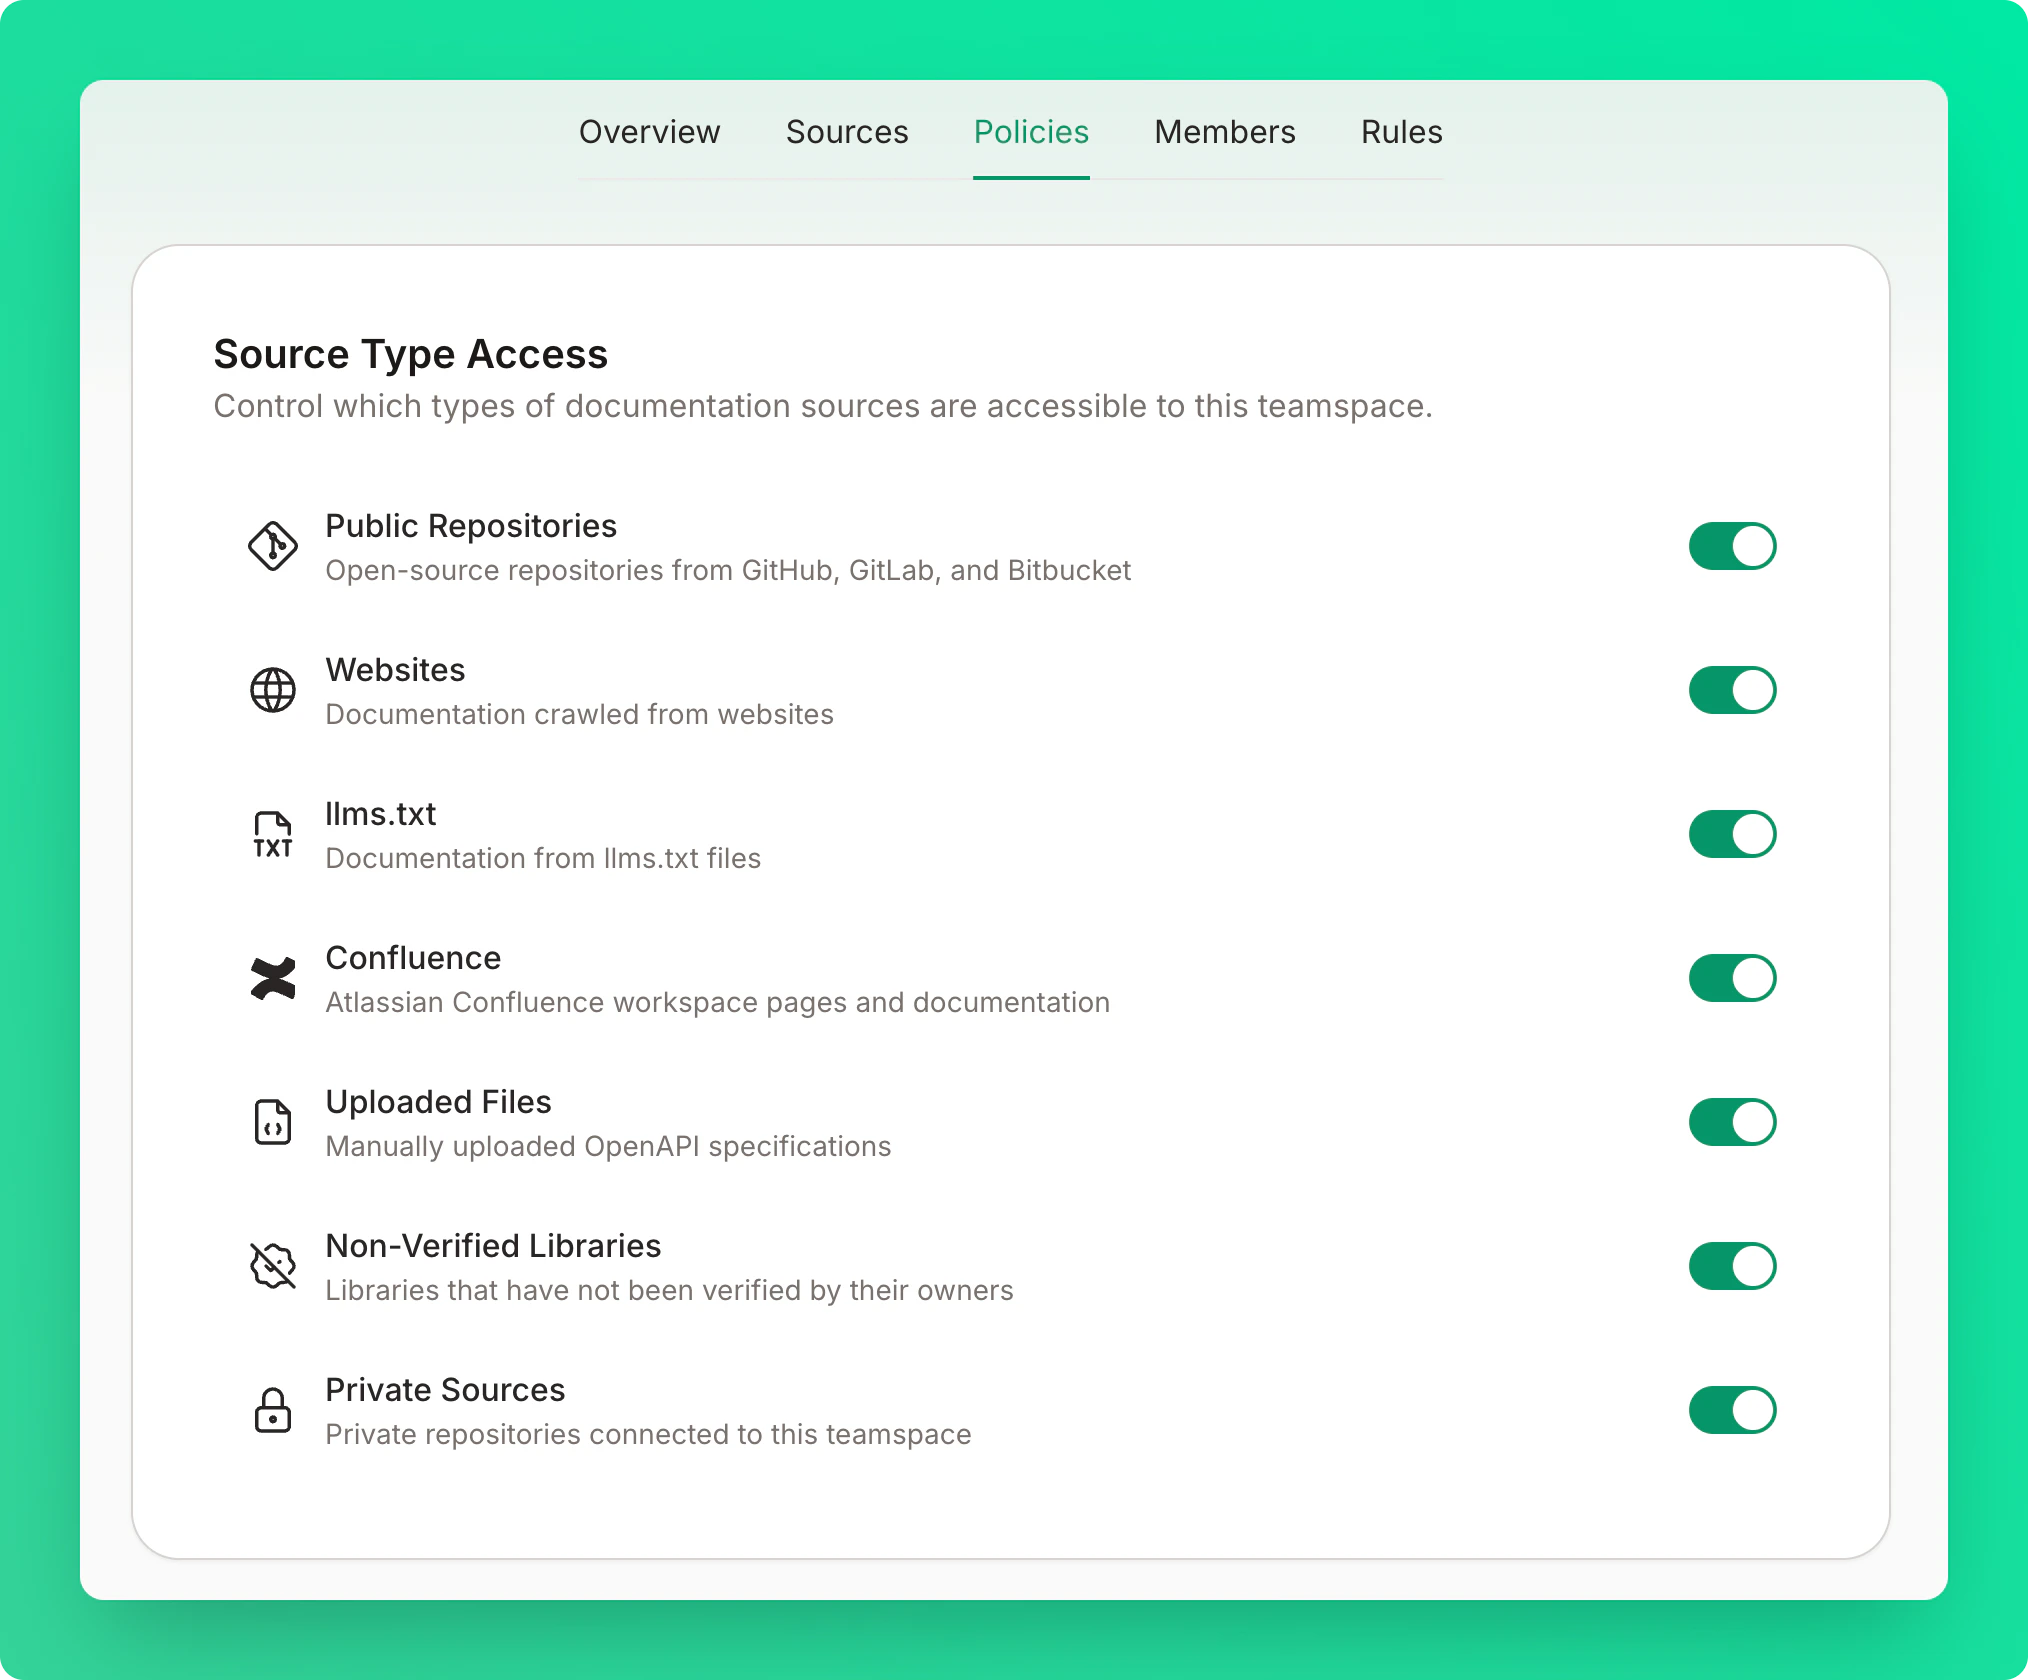Viewport: 2028px width, 1680px height.
Task: Disable Confluence source access
Action: pos(1732,978)
